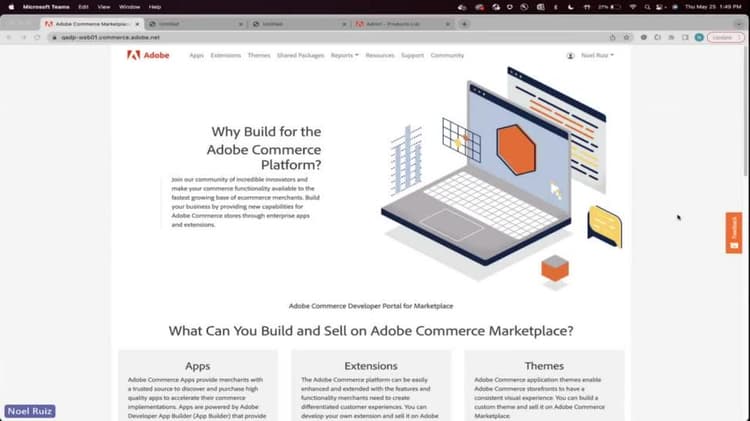Open the View menu
The width and height of the screenshot is (750, 421).
(104, 7)
